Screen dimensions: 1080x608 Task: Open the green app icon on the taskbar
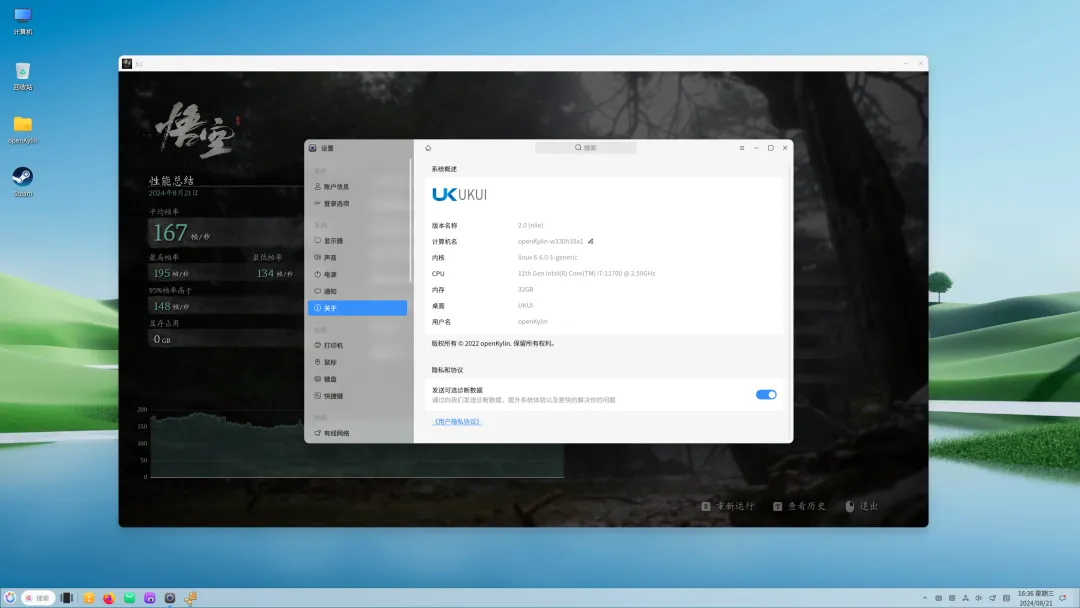coord(129,598)
